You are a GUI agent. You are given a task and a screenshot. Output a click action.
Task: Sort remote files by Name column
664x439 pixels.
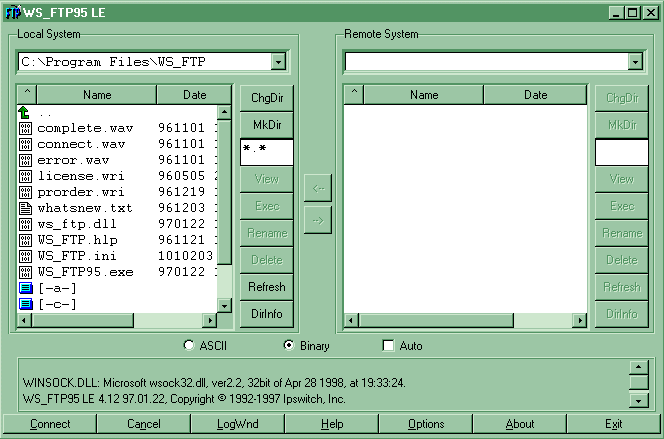(424, 94)
